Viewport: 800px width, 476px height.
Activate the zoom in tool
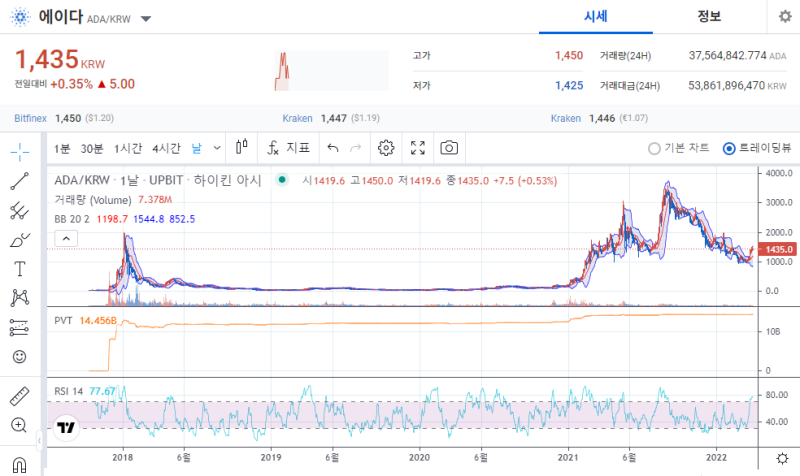pos(19,425)
